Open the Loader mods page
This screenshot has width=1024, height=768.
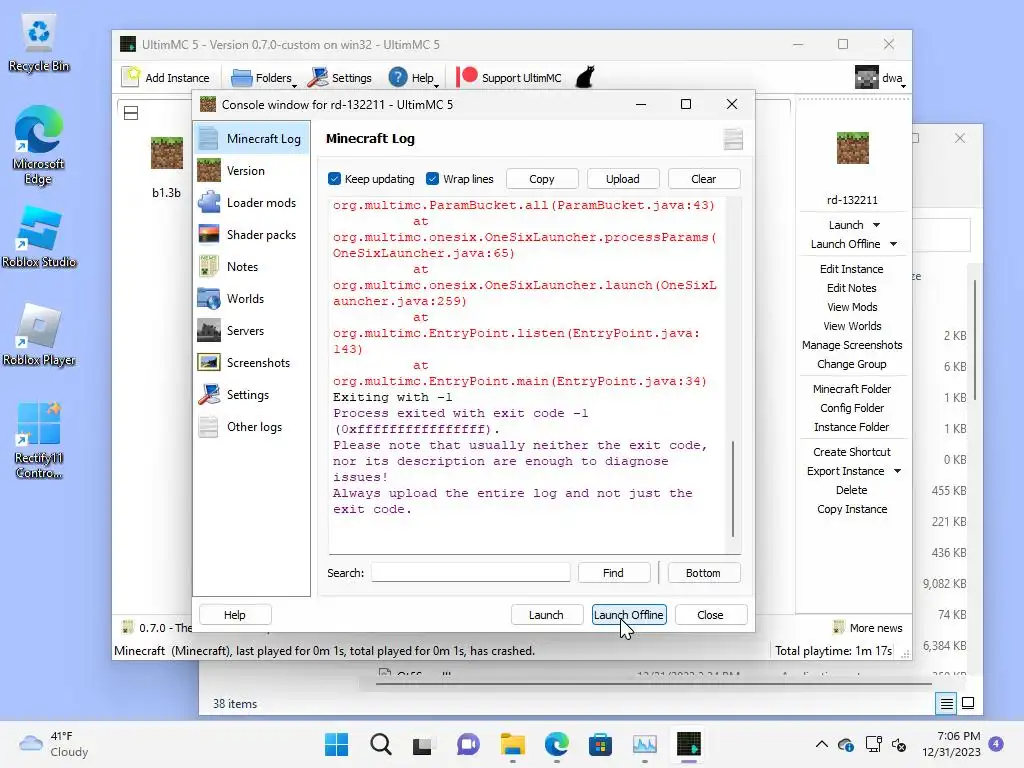(x=251, y=202)
